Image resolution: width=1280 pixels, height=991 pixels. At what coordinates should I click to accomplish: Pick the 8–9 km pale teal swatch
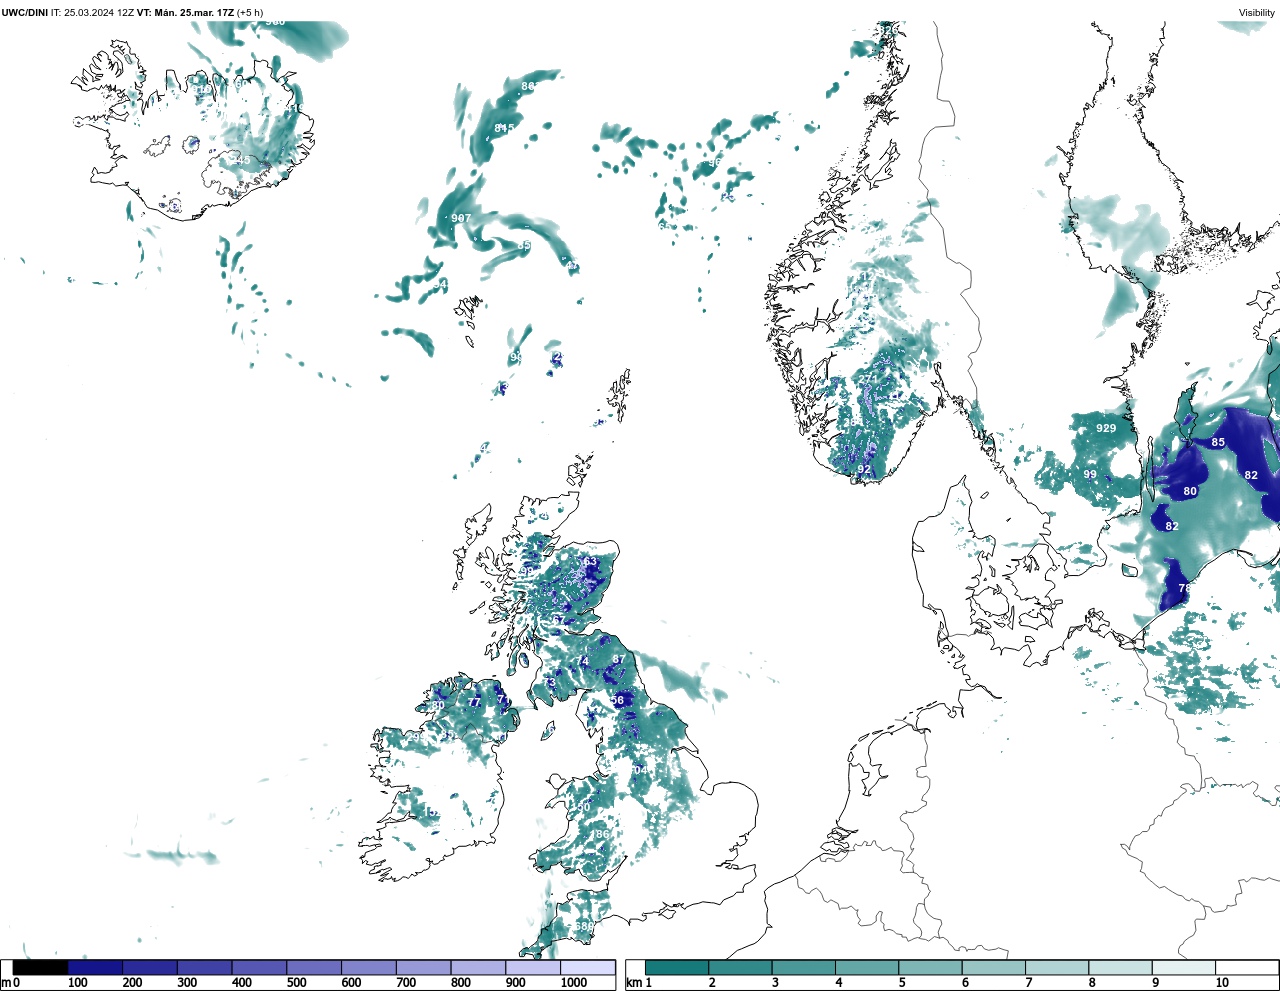(1120, 967)
